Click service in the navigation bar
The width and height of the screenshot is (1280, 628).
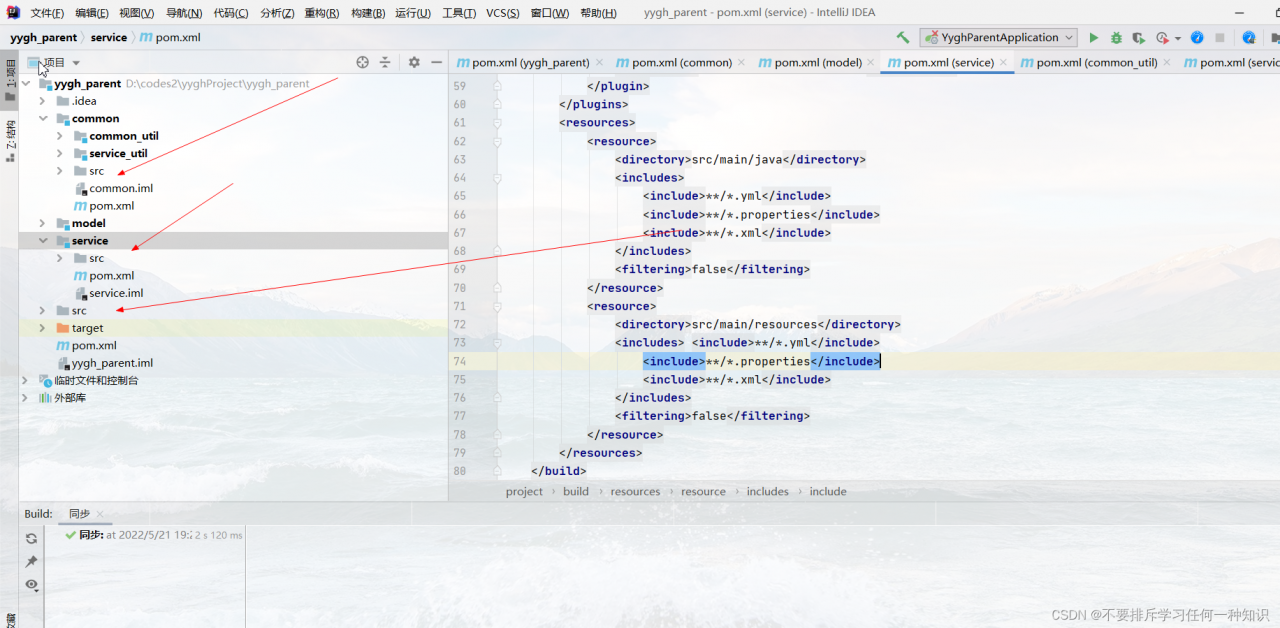coord(109,37)
